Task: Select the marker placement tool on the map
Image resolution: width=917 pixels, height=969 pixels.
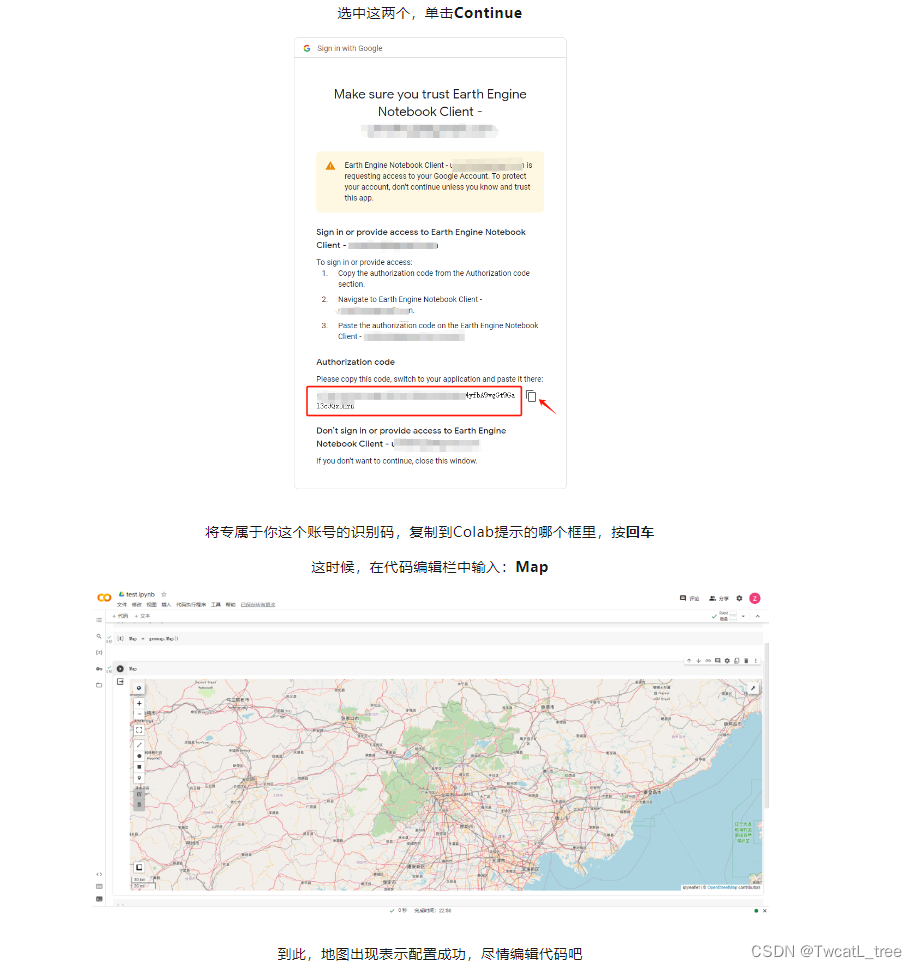Action: click(139, 778)
